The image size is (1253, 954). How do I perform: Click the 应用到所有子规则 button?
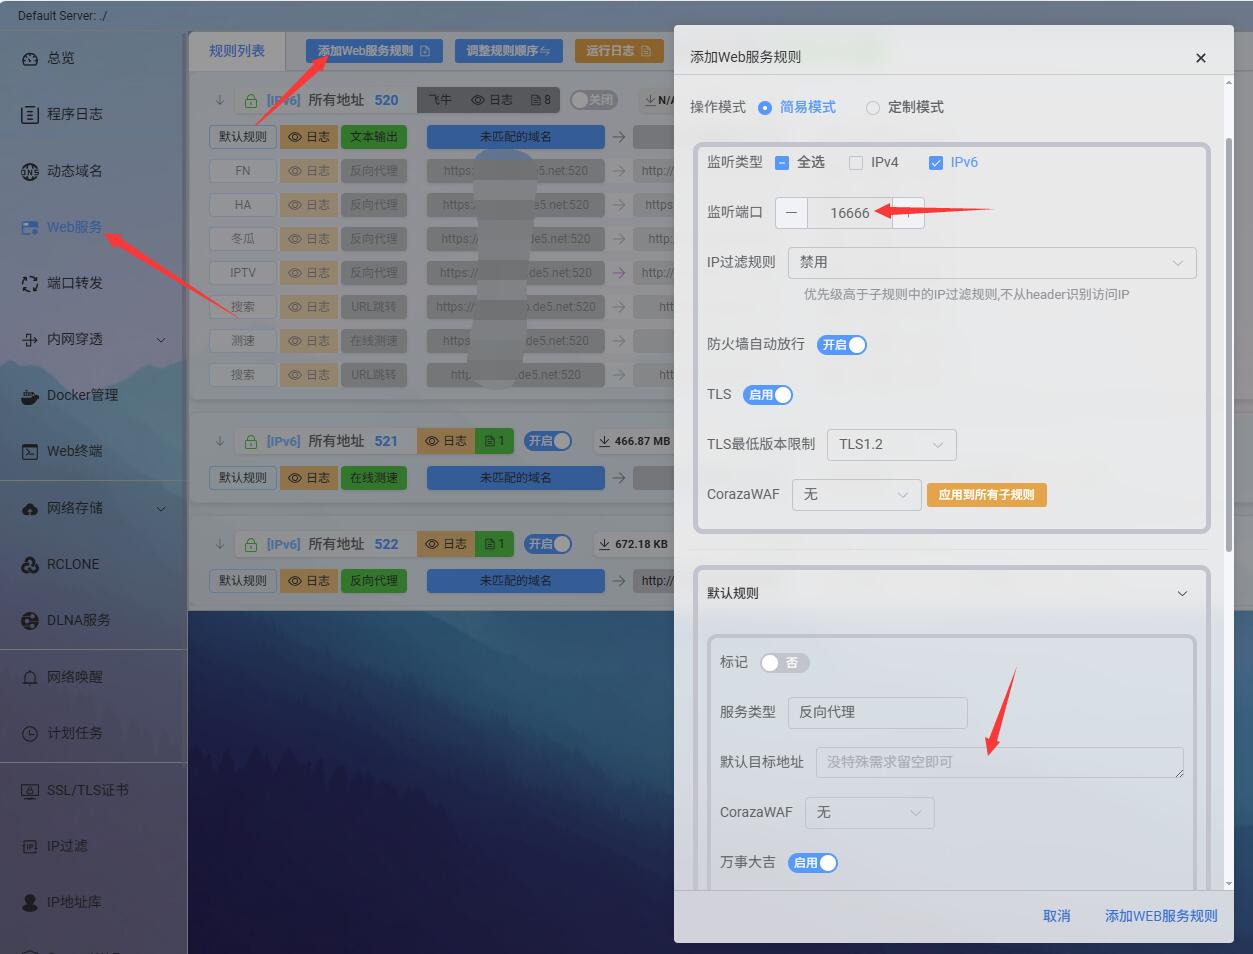coord(986,494)
